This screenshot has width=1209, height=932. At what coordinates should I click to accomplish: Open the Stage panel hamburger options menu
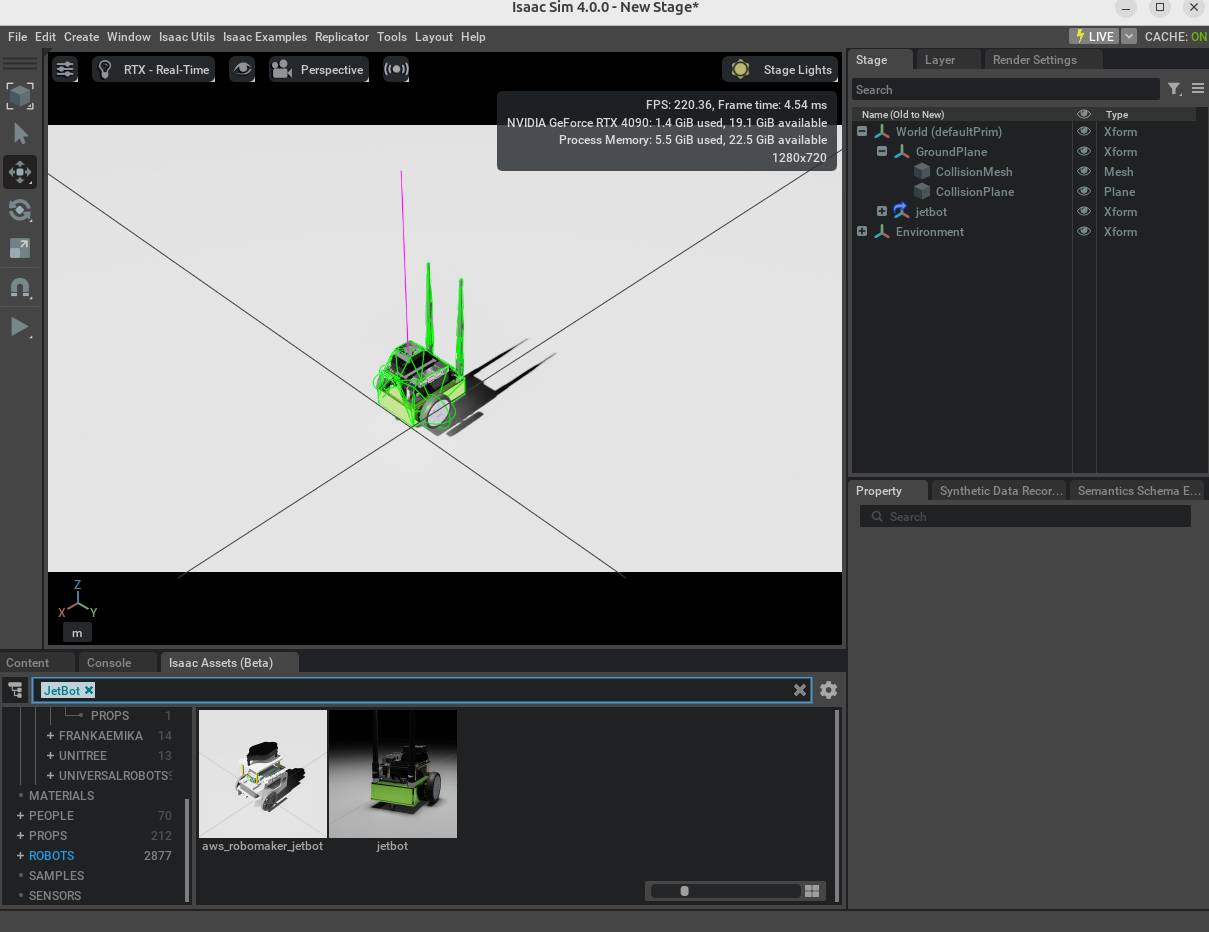coord(1198,89)
